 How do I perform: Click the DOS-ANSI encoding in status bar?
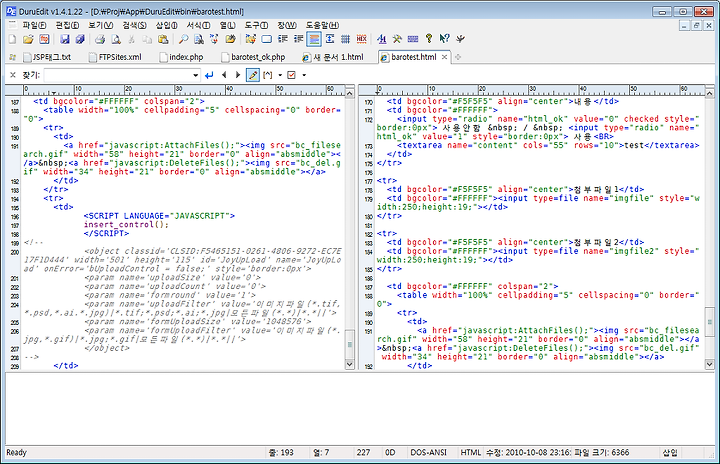428,453
